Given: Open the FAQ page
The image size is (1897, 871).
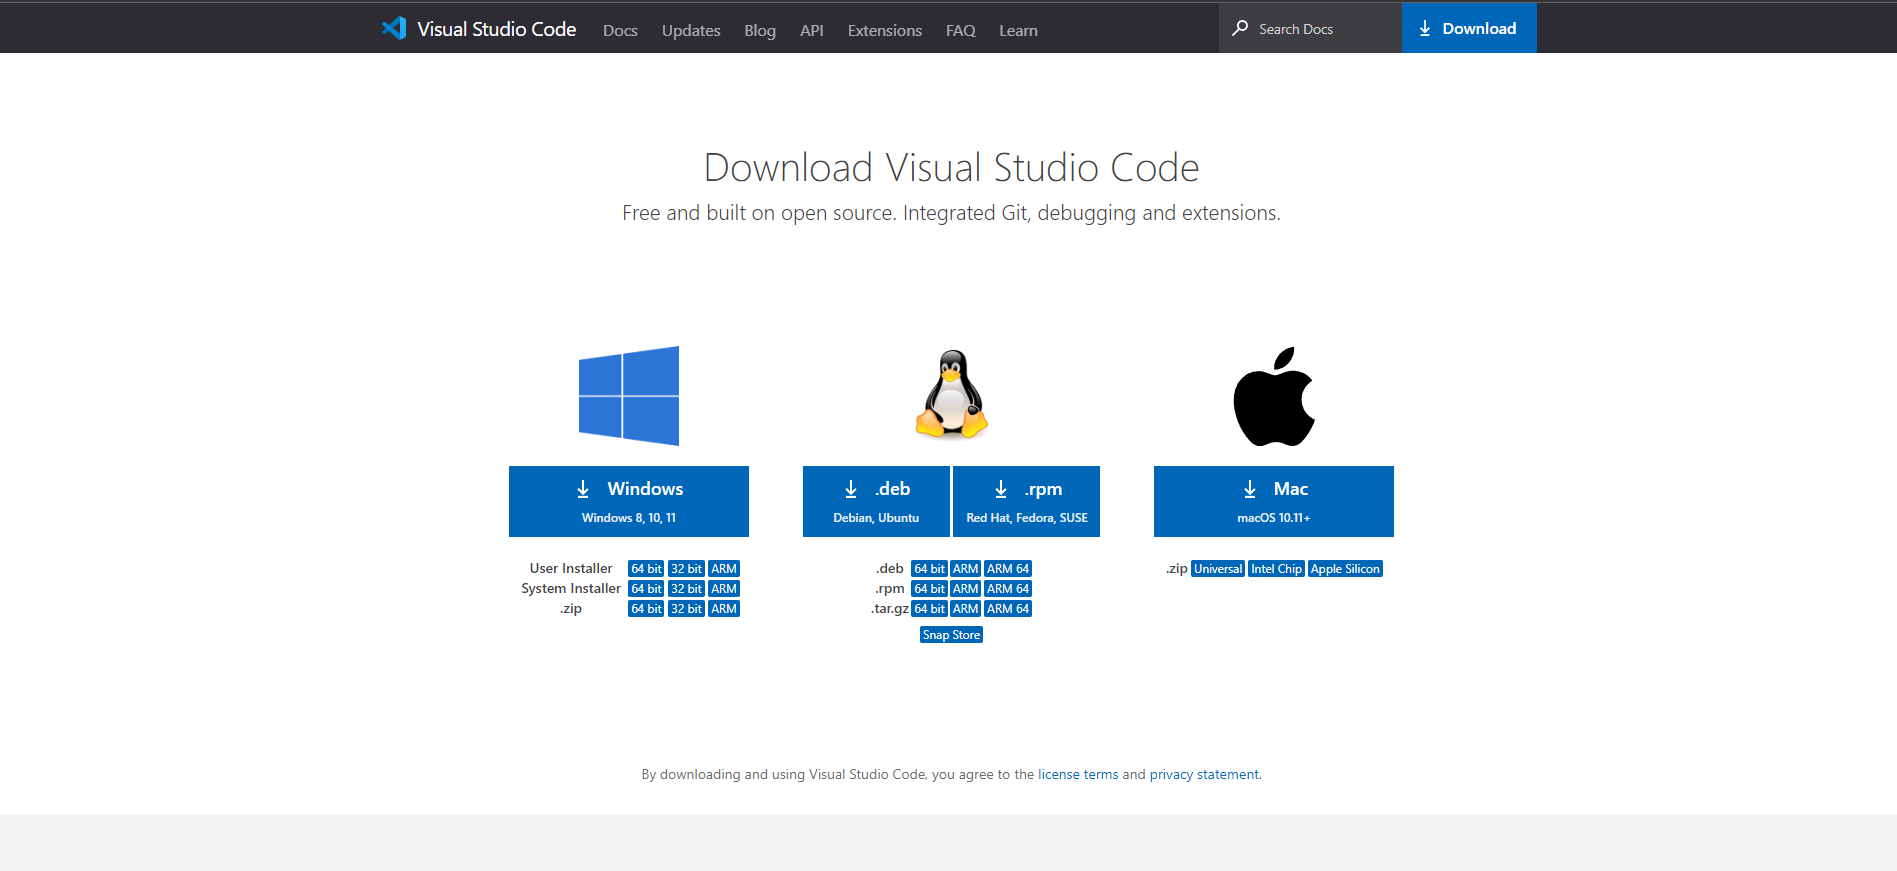Looking at the screenshot, I should 961,30.
